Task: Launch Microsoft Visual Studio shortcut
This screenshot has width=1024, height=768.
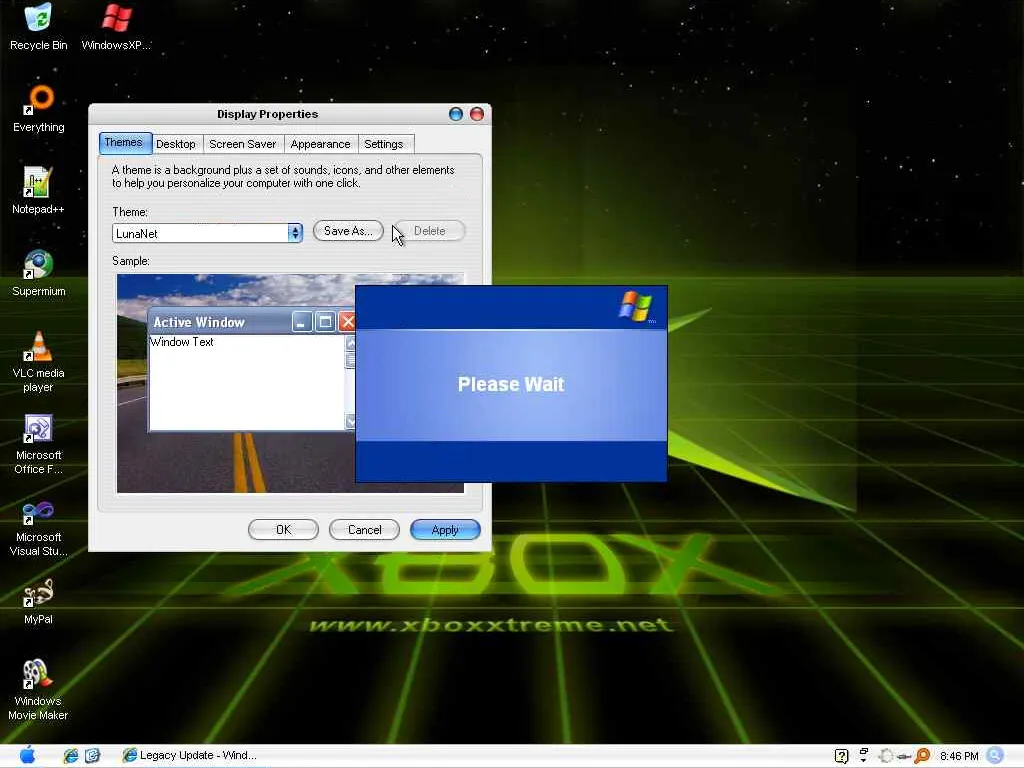Action: tap(38, 526)
